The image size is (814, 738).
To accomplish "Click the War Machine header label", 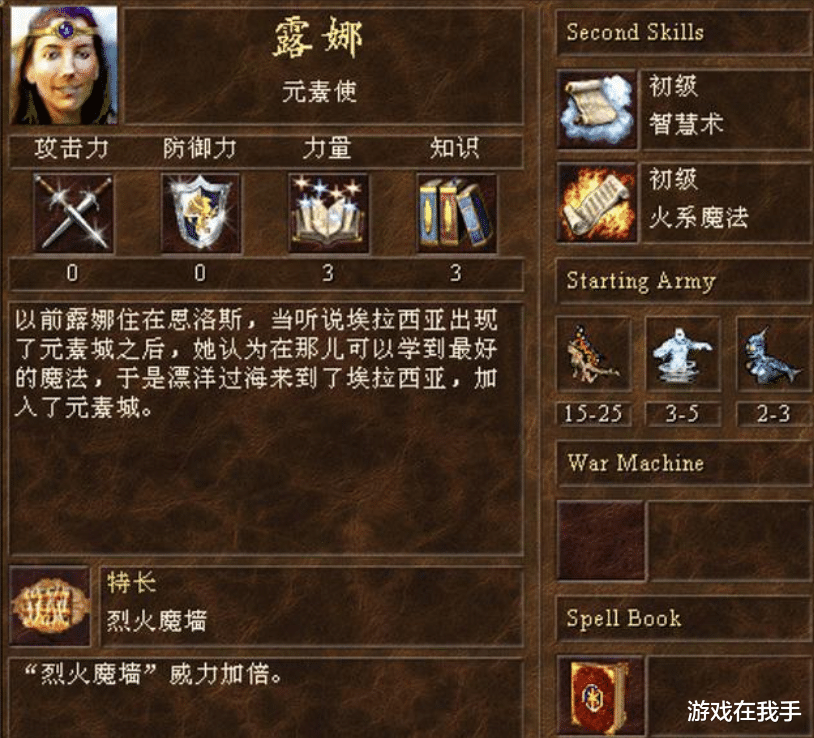I will tap(635, 462).
